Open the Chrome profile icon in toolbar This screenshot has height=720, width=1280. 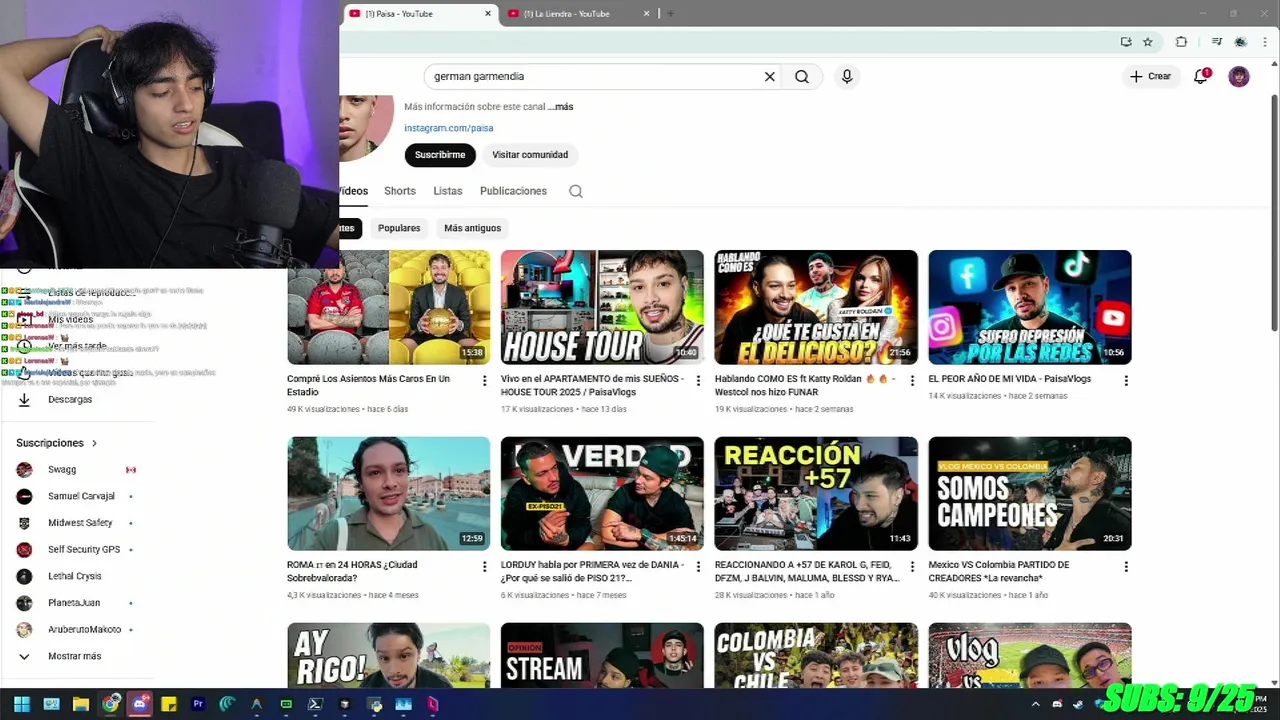(1241, 42)
